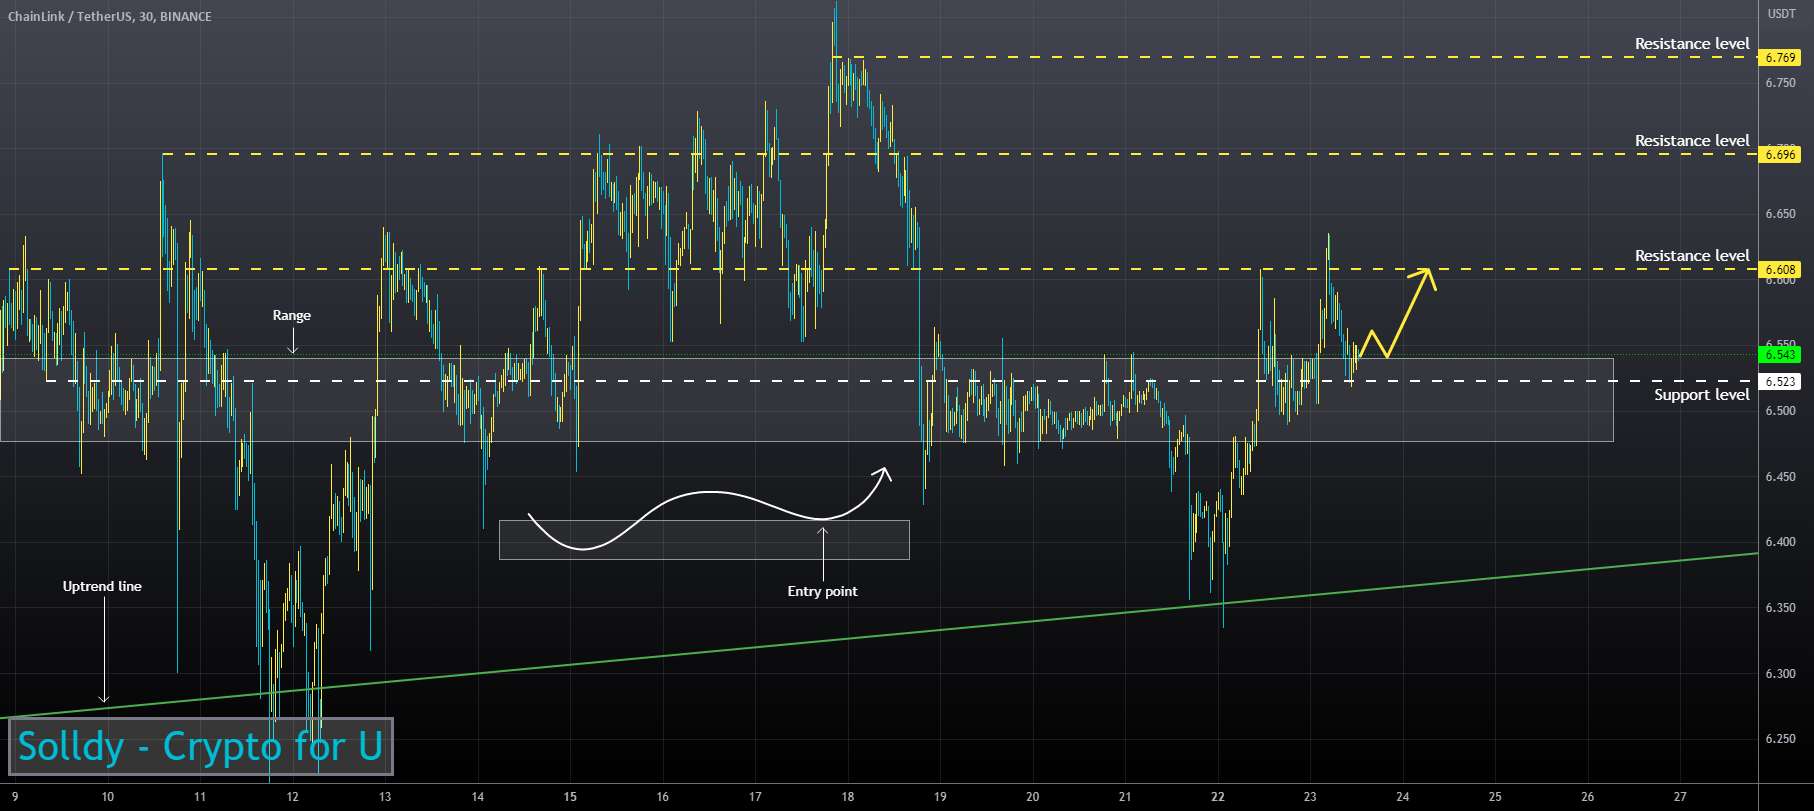The height and width of the screenshot is (811, 1814).
Task: Select the yellow 6.696 price tag
Action: 1780,154
